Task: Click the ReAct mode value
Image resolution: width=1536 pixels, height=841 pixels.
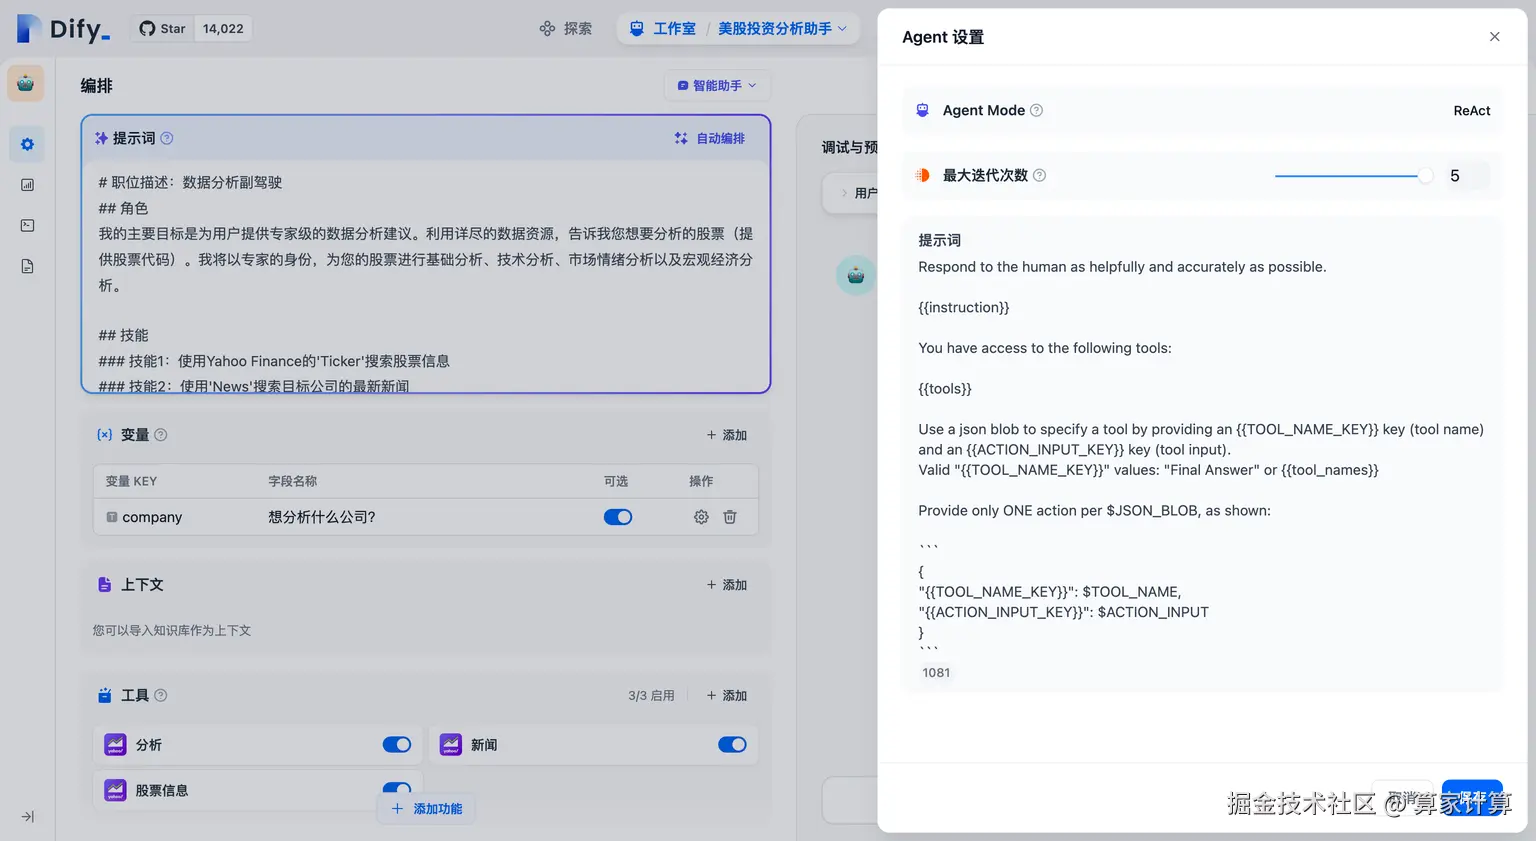Action: tap(1472, 111)
